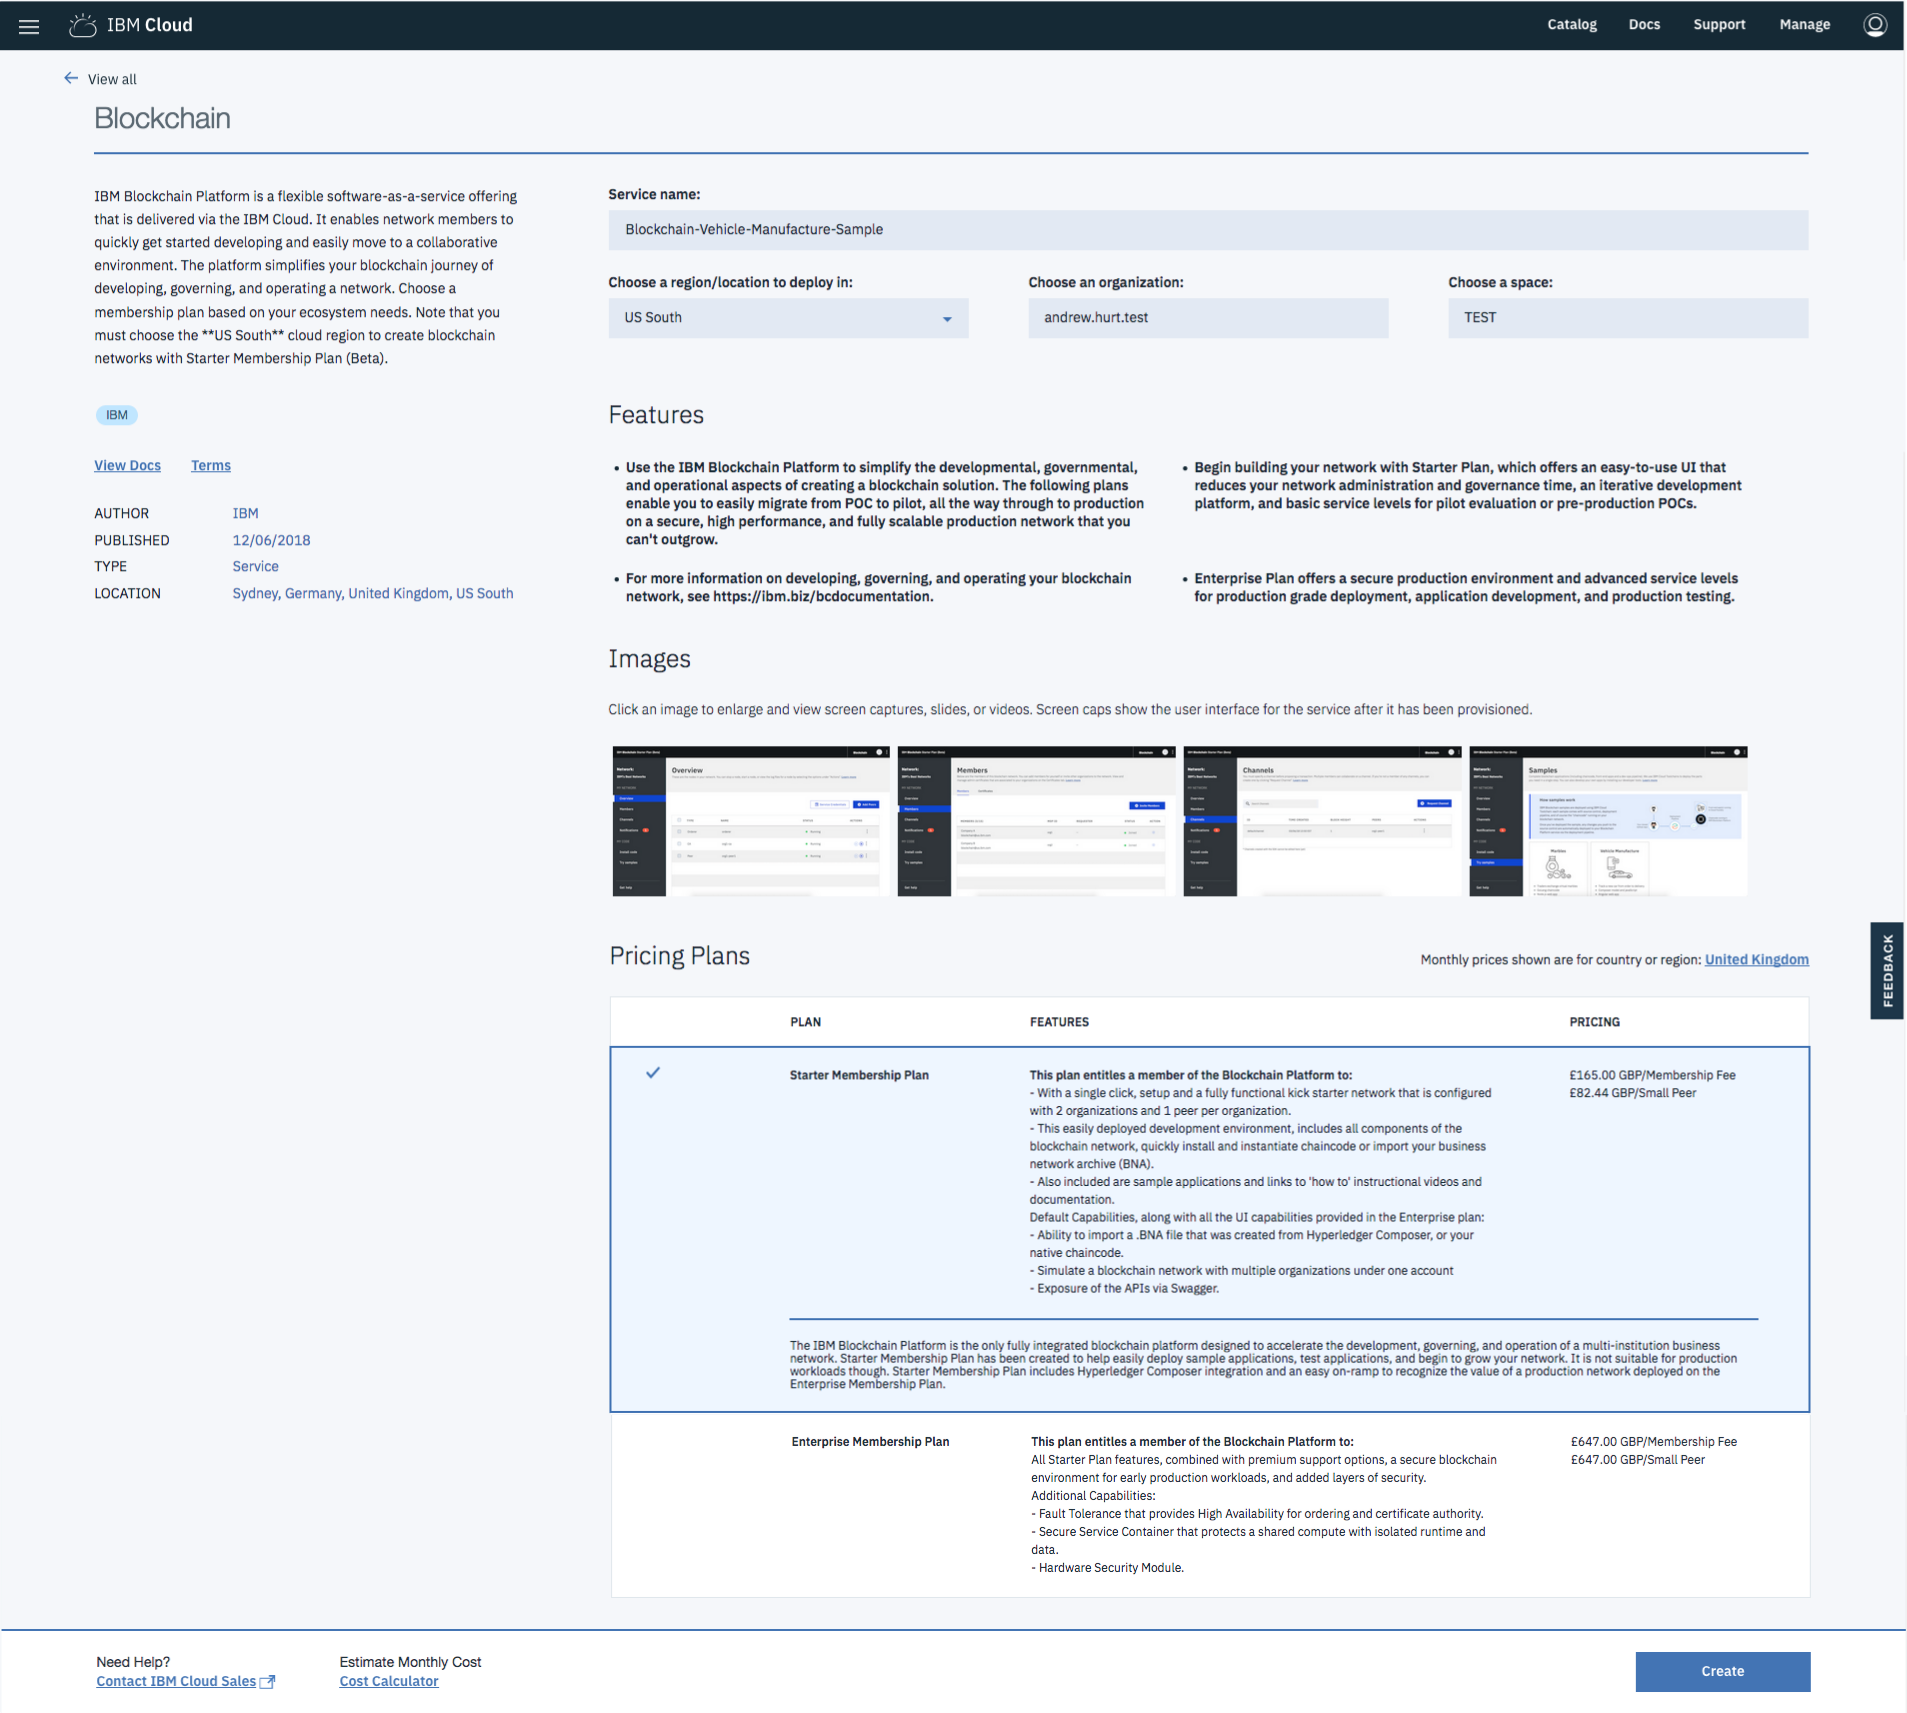Enlarge the Members screenshot thumbnail
Image resolution: width=1907 pixels, height=1713 pixels.
pyautogui.click(x=1036, y=821)
